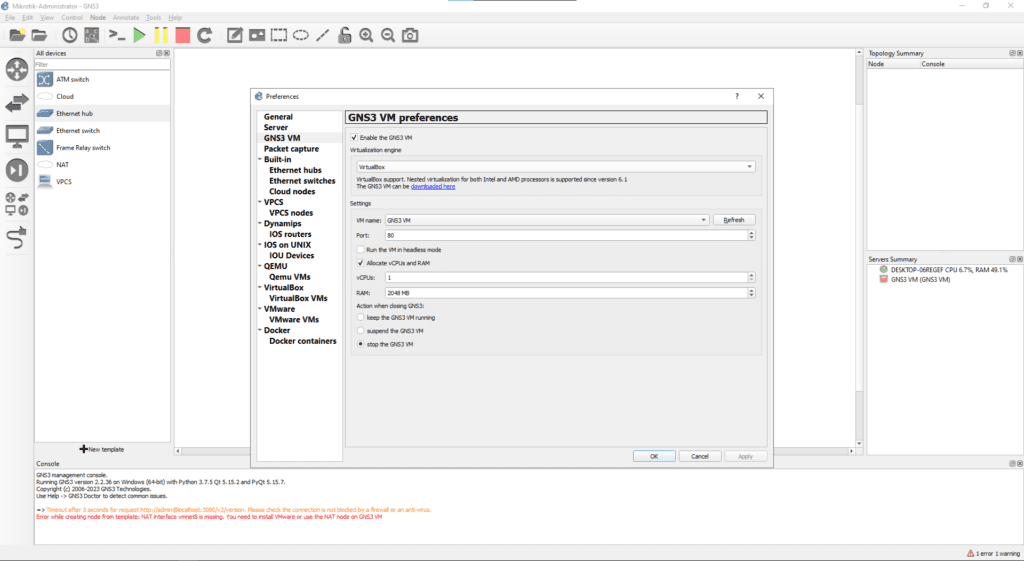Collapse the VirtualBox tree section
Screen dimensions: 1024x561
click(x=260, y=287)
